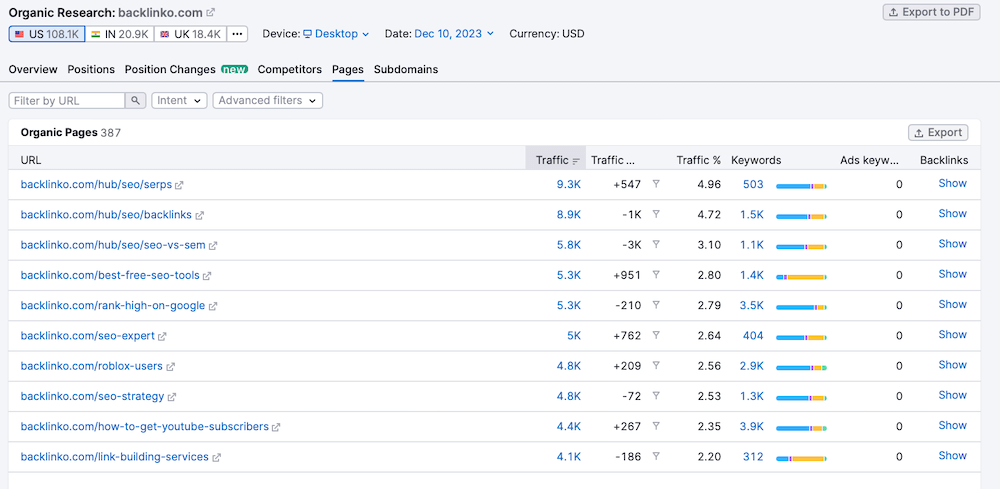
Task: Click filter funnel icon in the +547 row
Action: coord(656,184)
